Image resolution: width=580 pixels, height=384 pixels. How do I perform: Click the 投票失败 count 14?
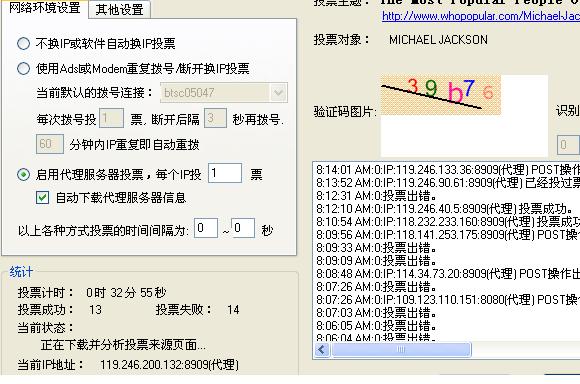pos(233,310)
